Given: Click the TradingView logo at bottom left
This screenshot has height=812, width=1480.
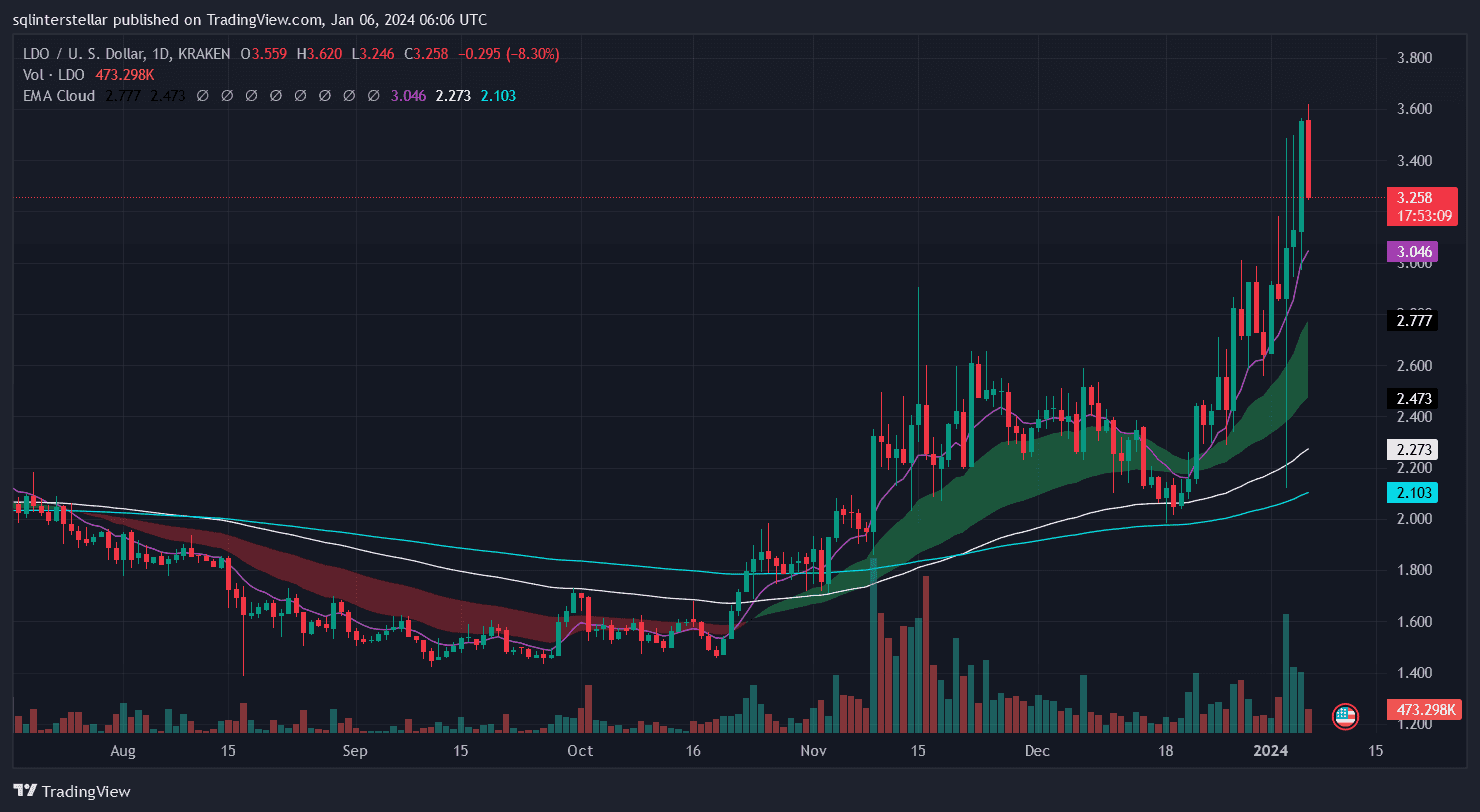Looking at the screenshot, I should pyautogui.click(x=71, y=791).
